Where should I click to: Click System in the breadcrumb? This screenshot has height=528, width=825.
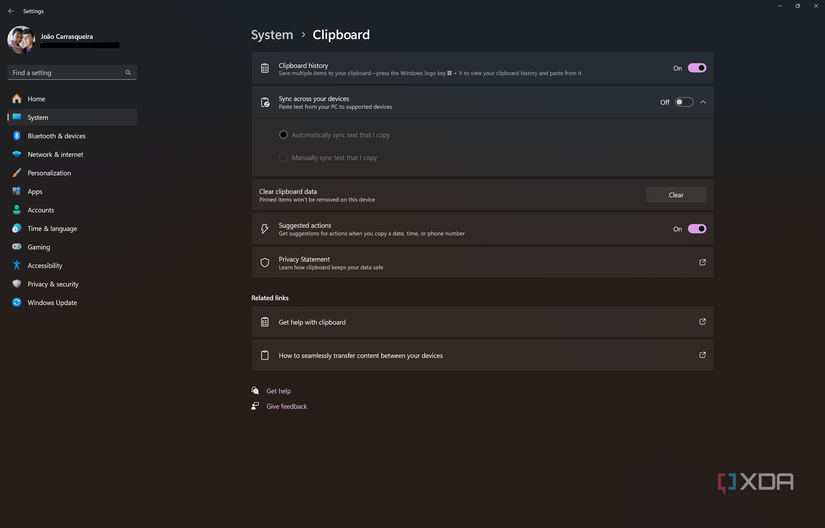(271, 35)
